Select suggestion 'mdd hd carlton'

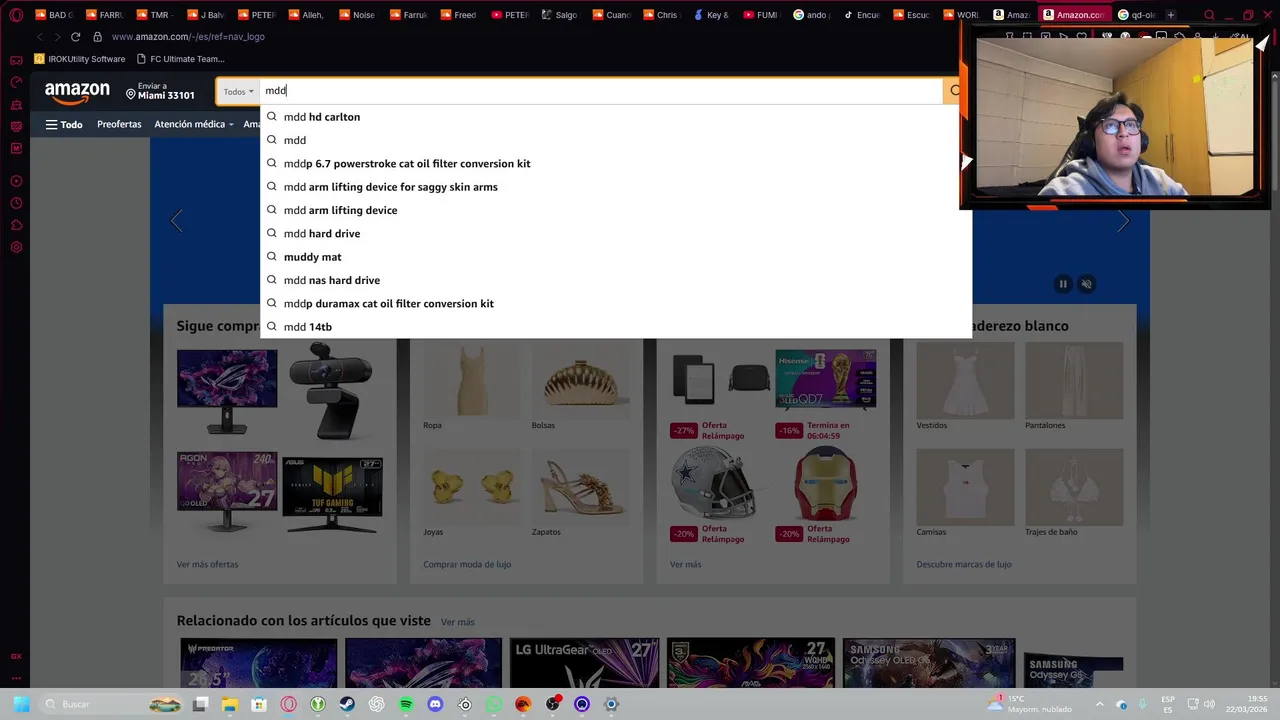click(x=615, y=117)
